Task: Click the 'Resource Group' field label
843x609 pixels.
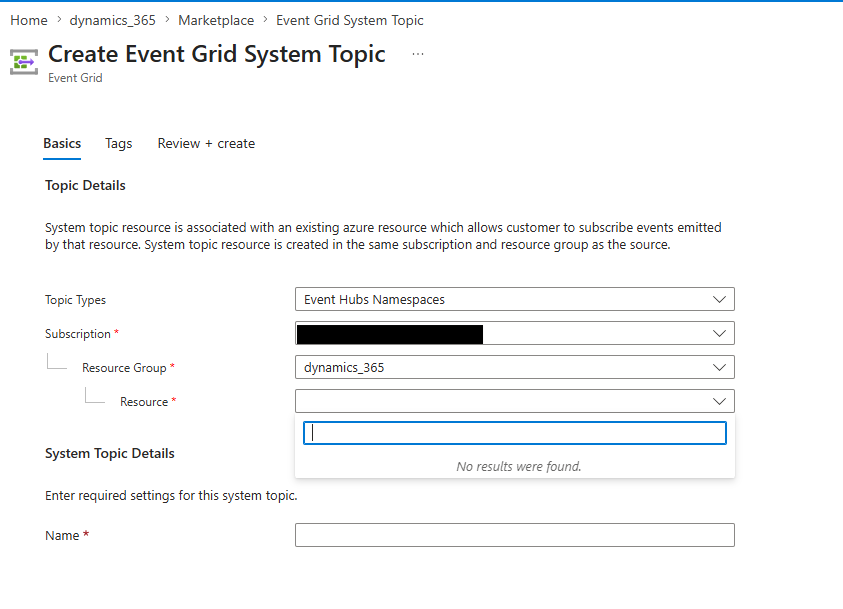Action: point(124,368)
